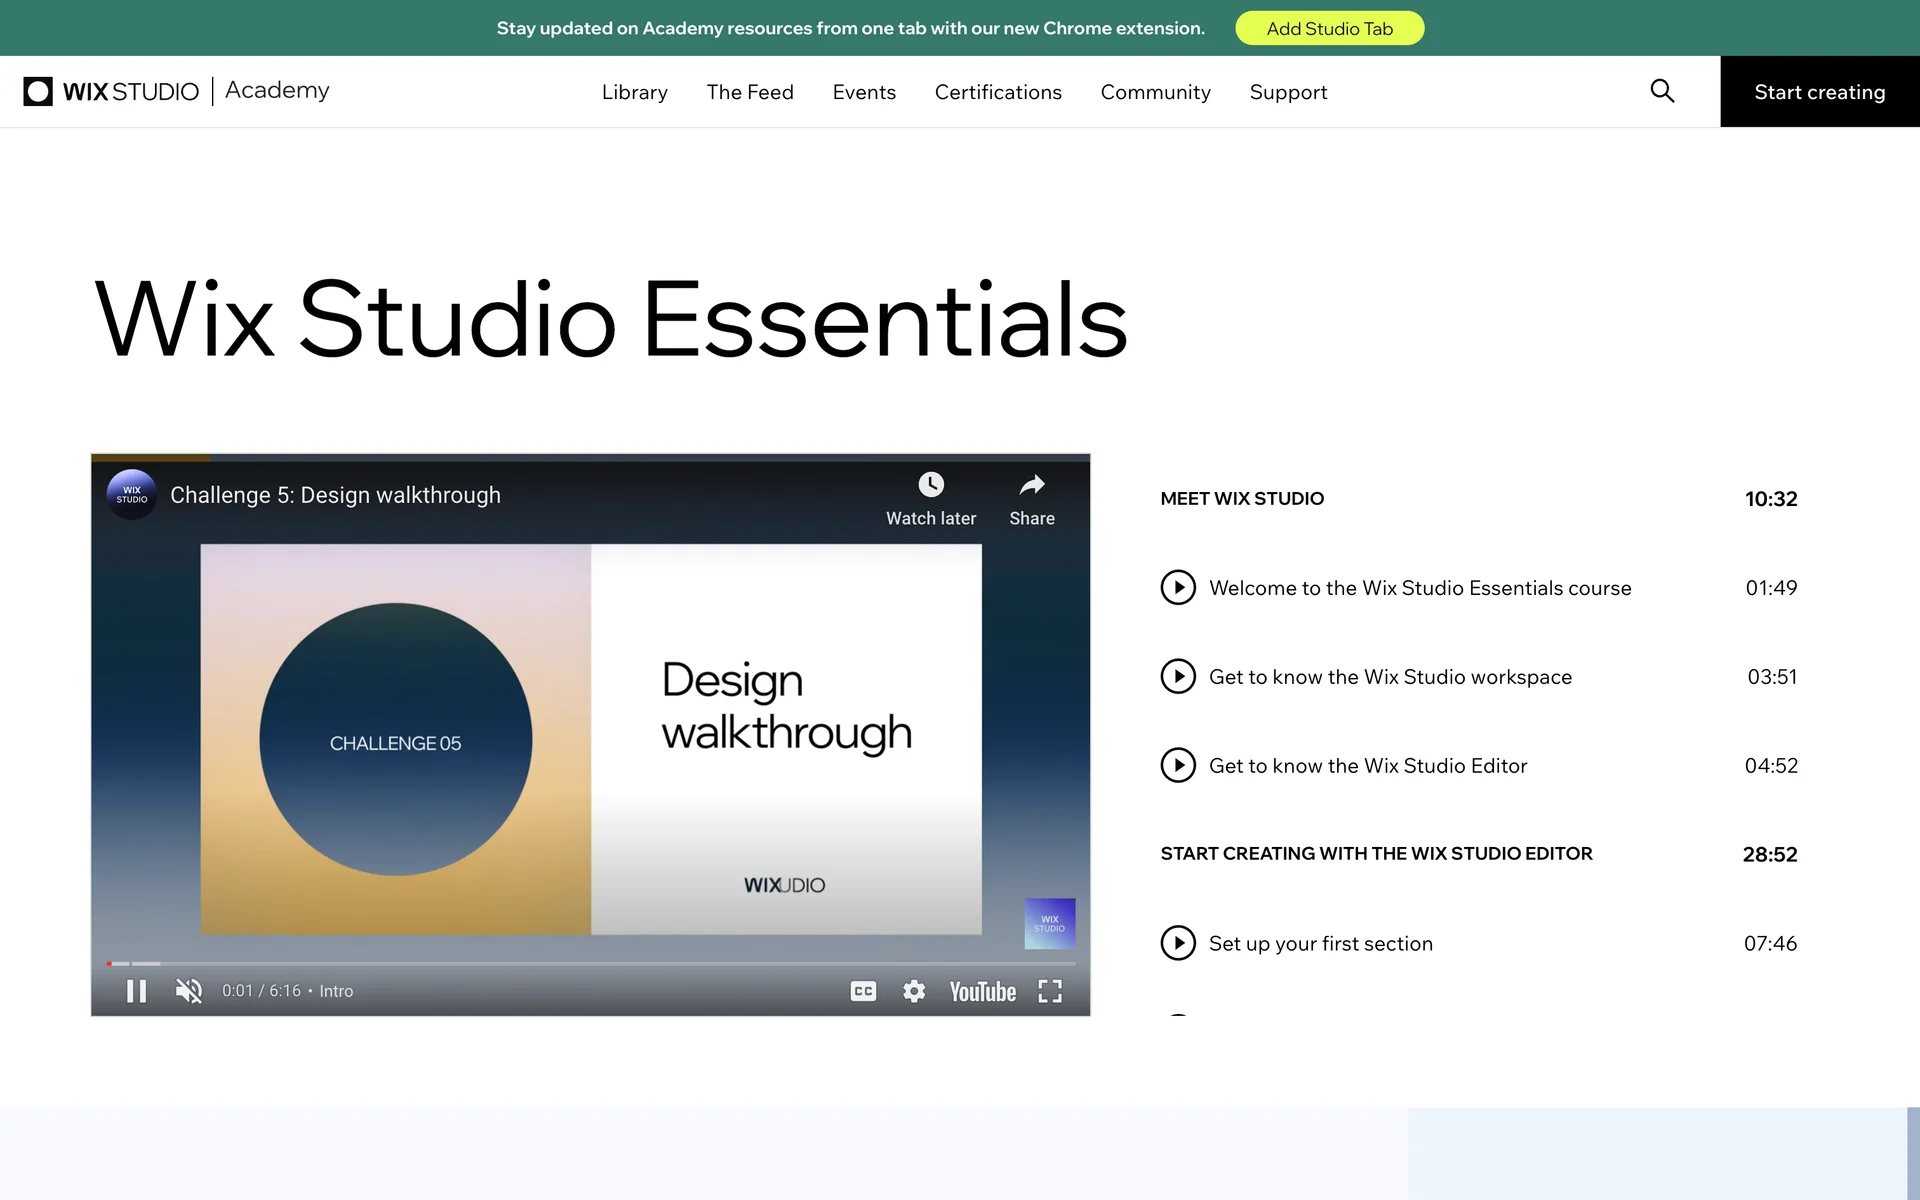The height and width of the screenshot is (1200, 1920).
Task: Enter fullscreen video mode
Action: [1050, 991]
